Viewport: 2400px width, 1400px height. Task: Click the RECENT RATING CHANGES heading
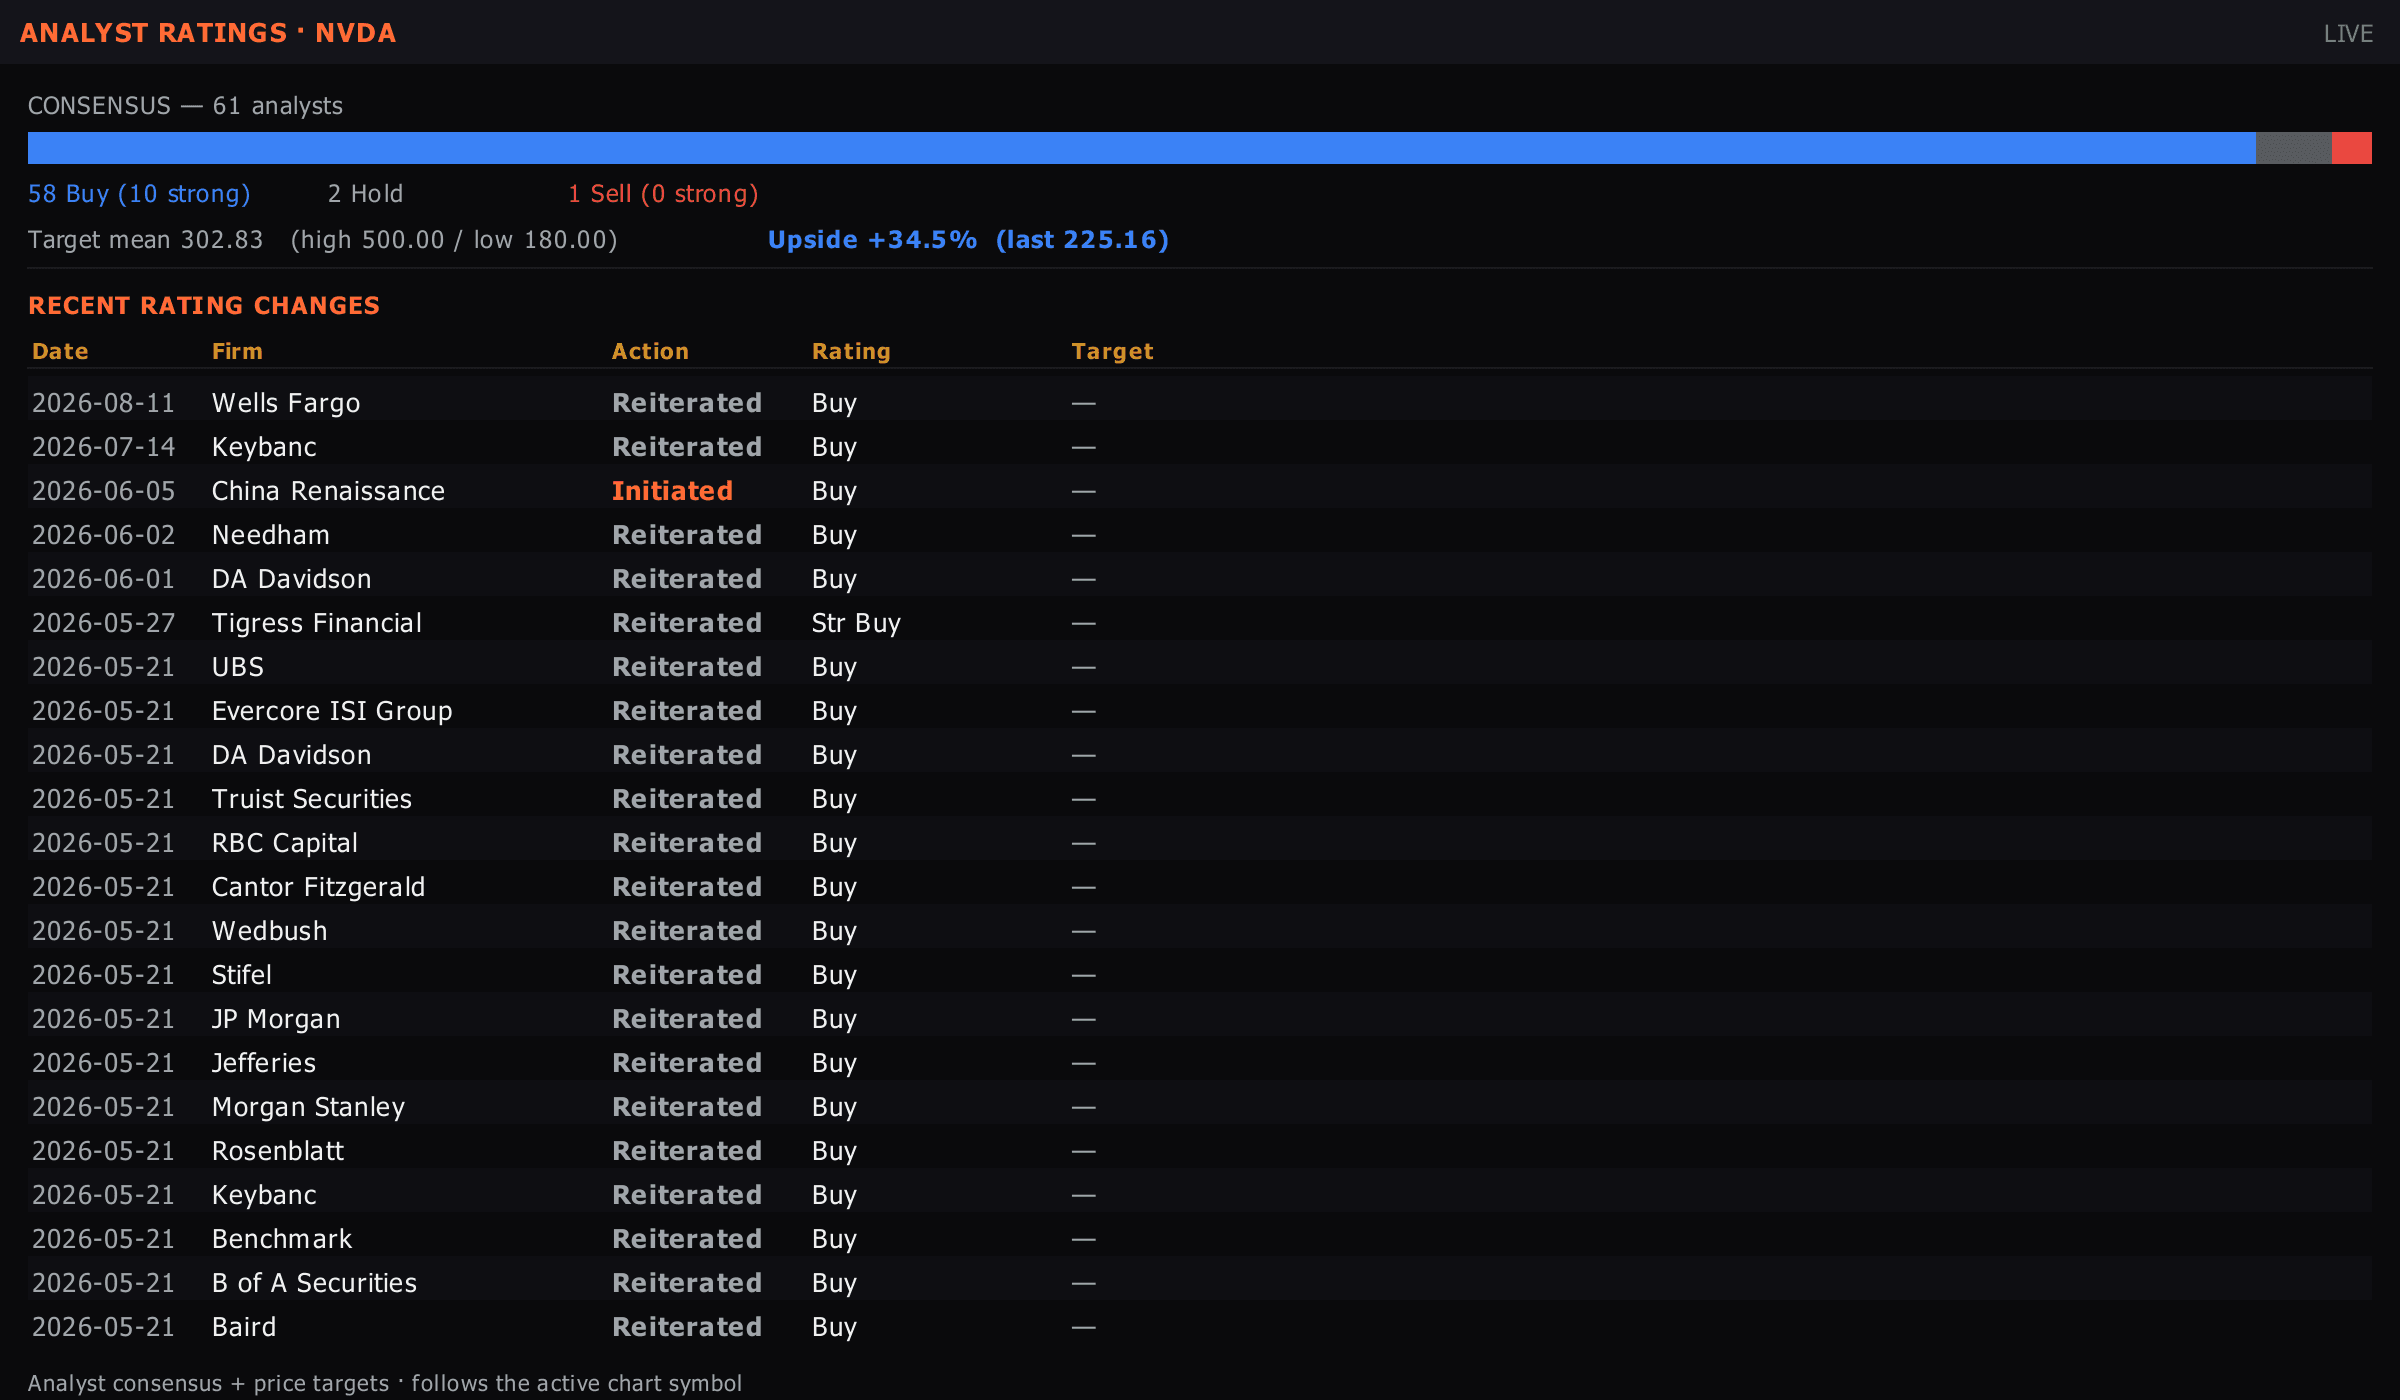point(204,306)
